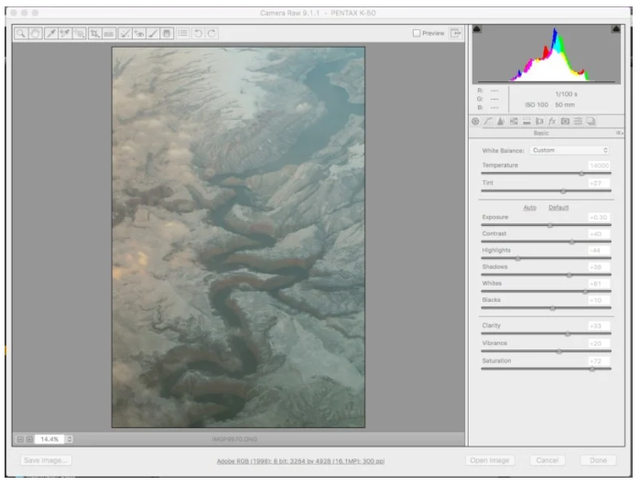This screenshot has height=485, width=640.
Task: Open the Tone Curve panel tab
Action: tap(488, 121)
